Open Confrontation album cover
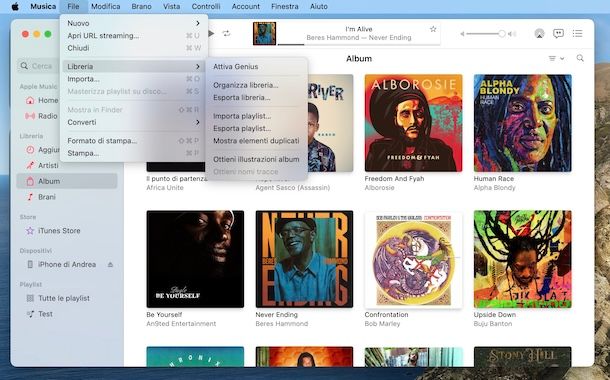This screenshot has width=610, height=380. [414, 259]
